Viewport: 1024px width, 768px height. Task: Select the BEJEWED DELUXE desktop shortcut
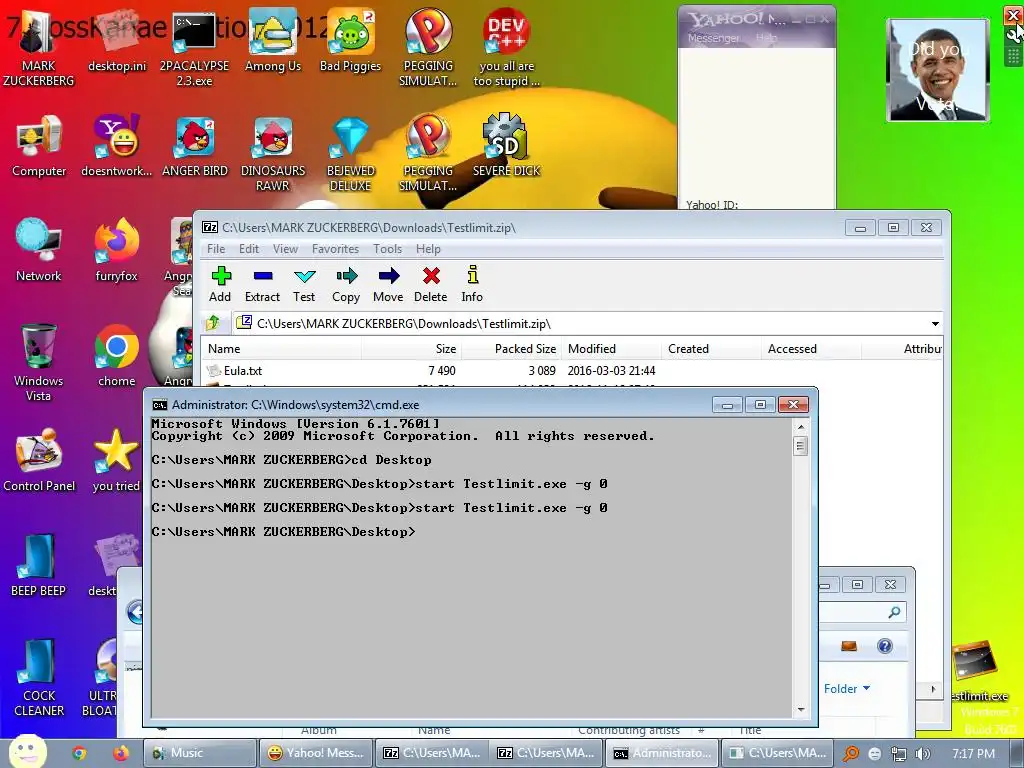(351, 153)
